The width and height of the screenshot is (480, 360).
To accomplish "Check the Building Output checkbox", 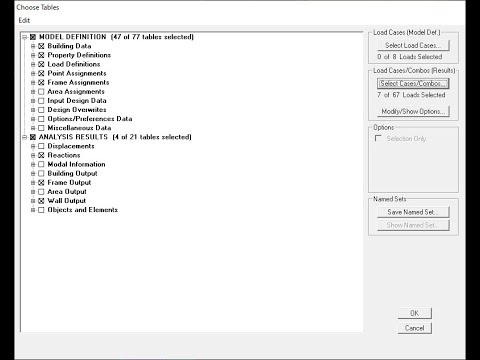I will pos(41,173).
